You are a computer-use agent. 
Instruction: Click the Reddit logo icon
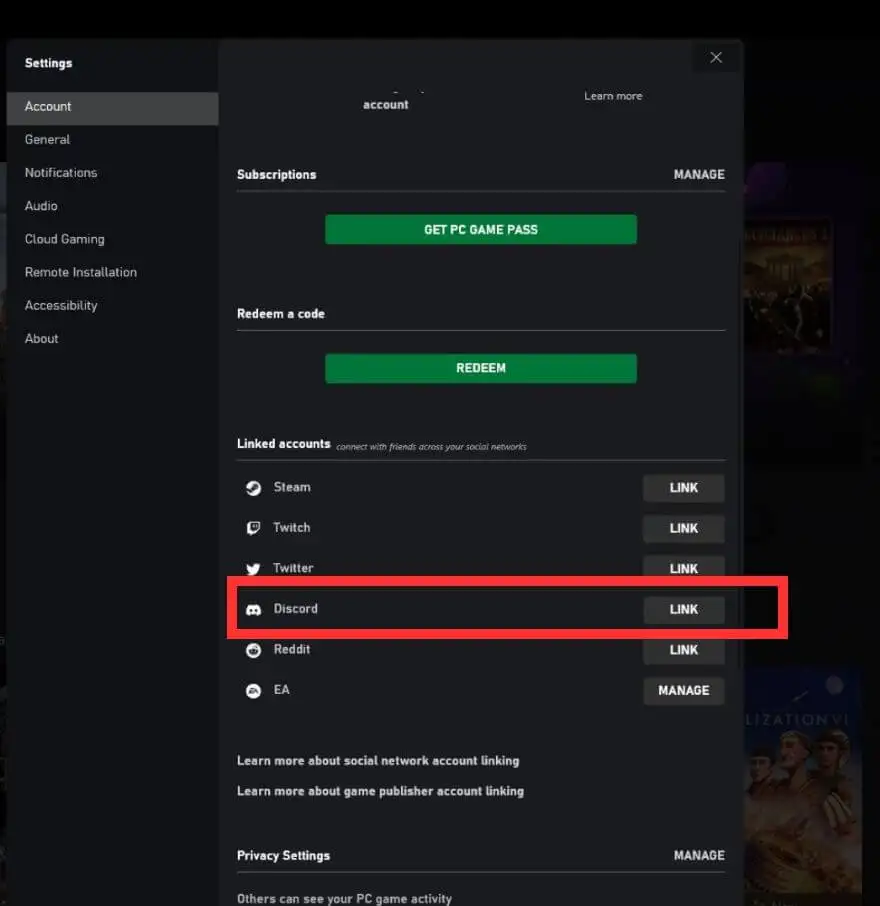point(253,650)
